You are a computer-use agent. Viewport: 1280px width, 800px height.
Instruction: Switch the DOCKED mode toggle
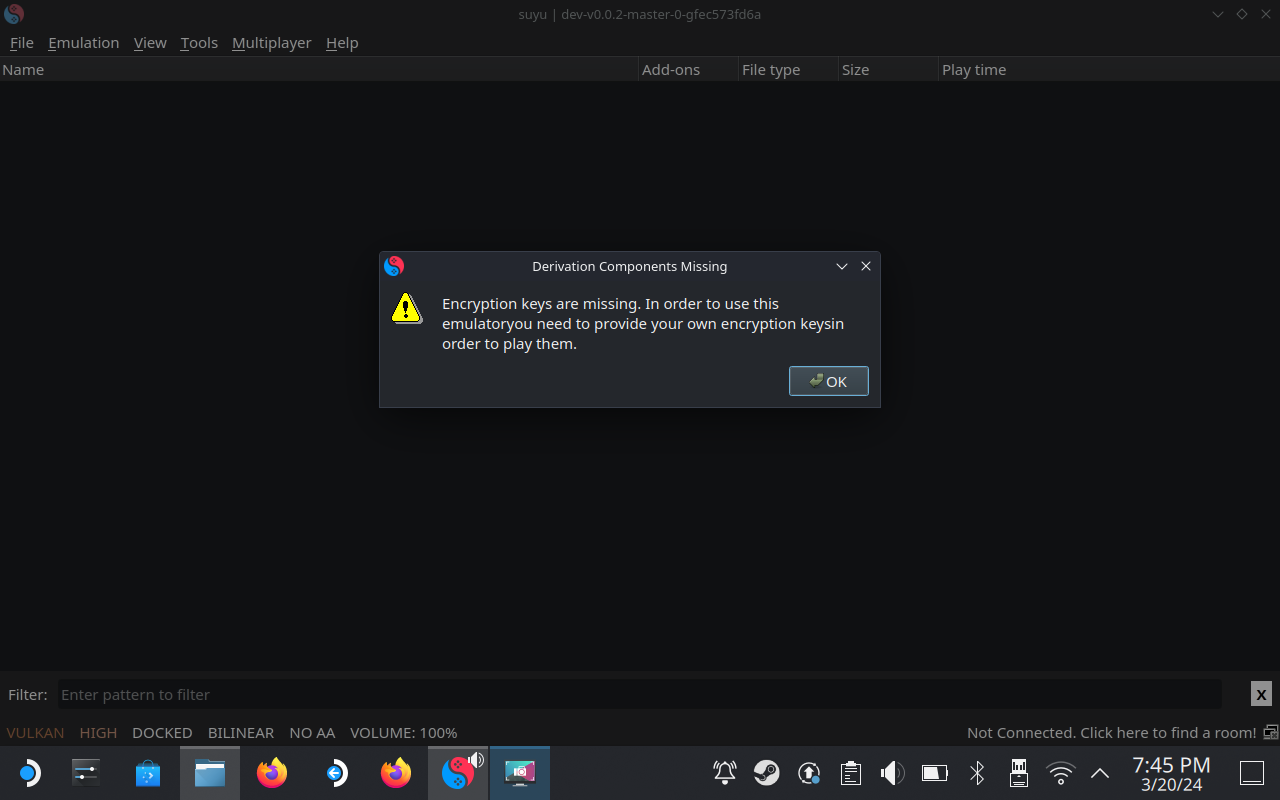(x=162, y=733)
